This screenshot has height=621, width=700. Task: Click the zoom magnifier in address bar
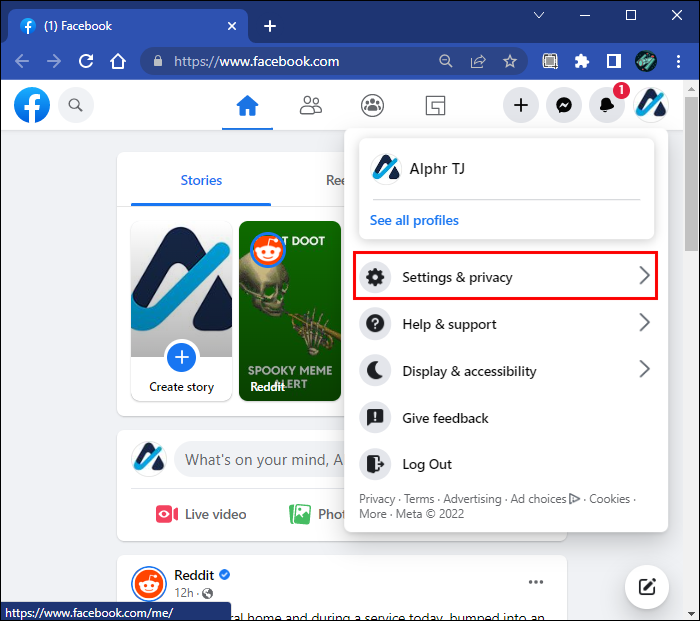[x=446, y=61]
